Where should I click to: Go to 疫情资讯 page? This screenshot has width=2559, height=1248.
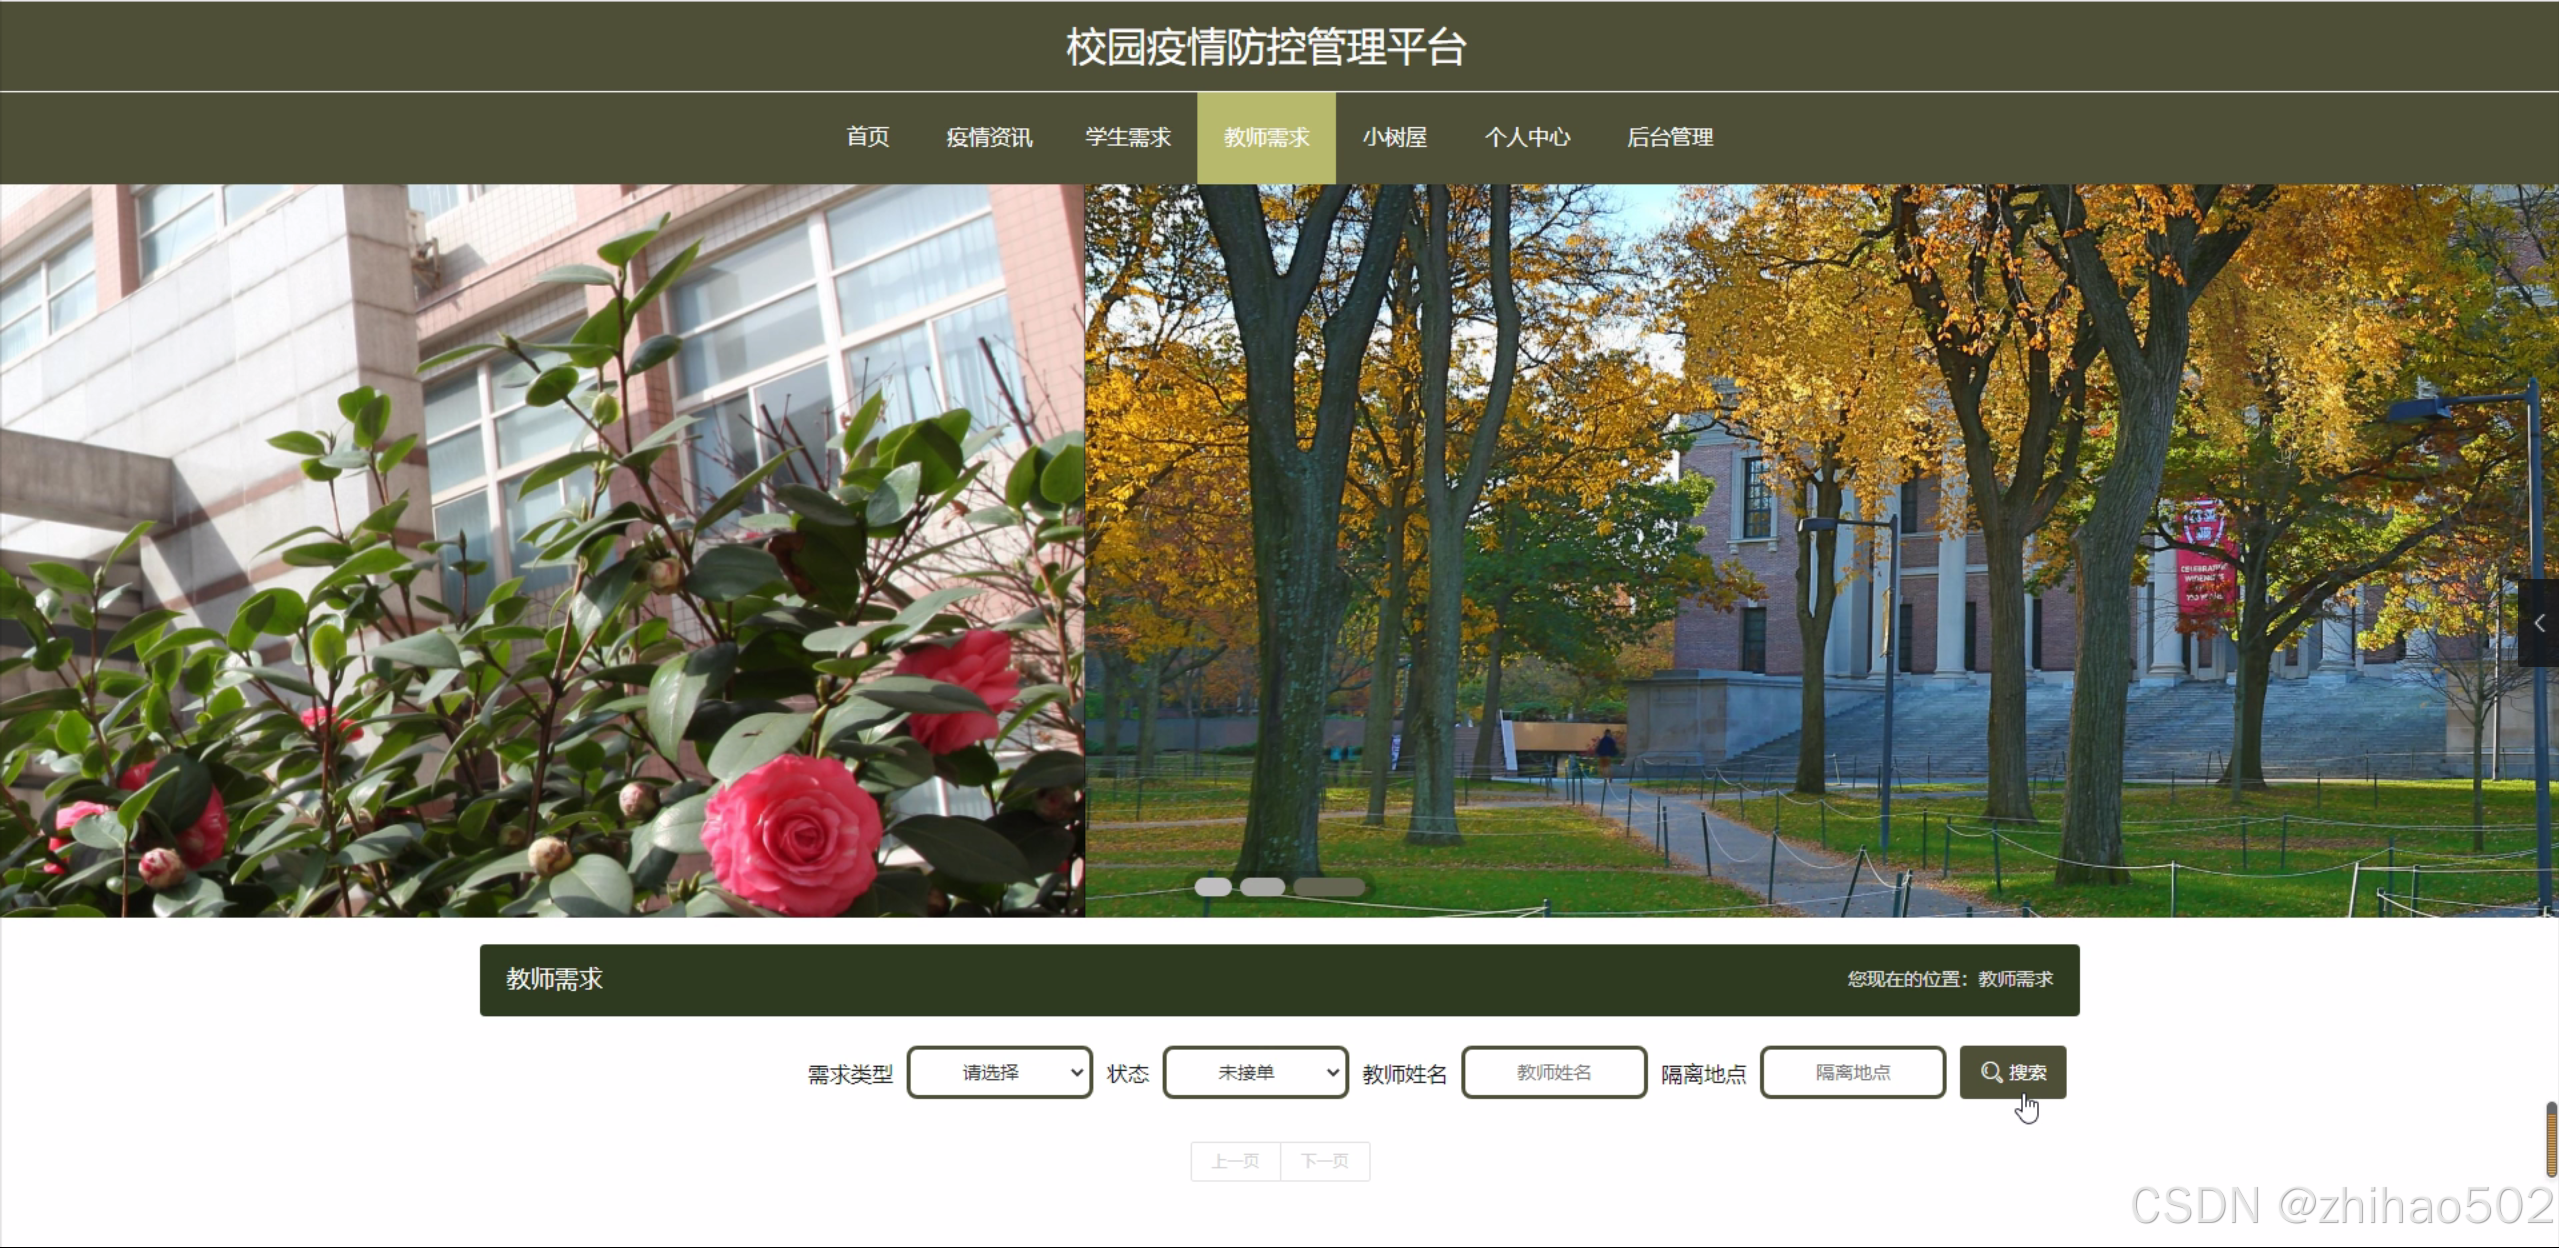point(989,137)
